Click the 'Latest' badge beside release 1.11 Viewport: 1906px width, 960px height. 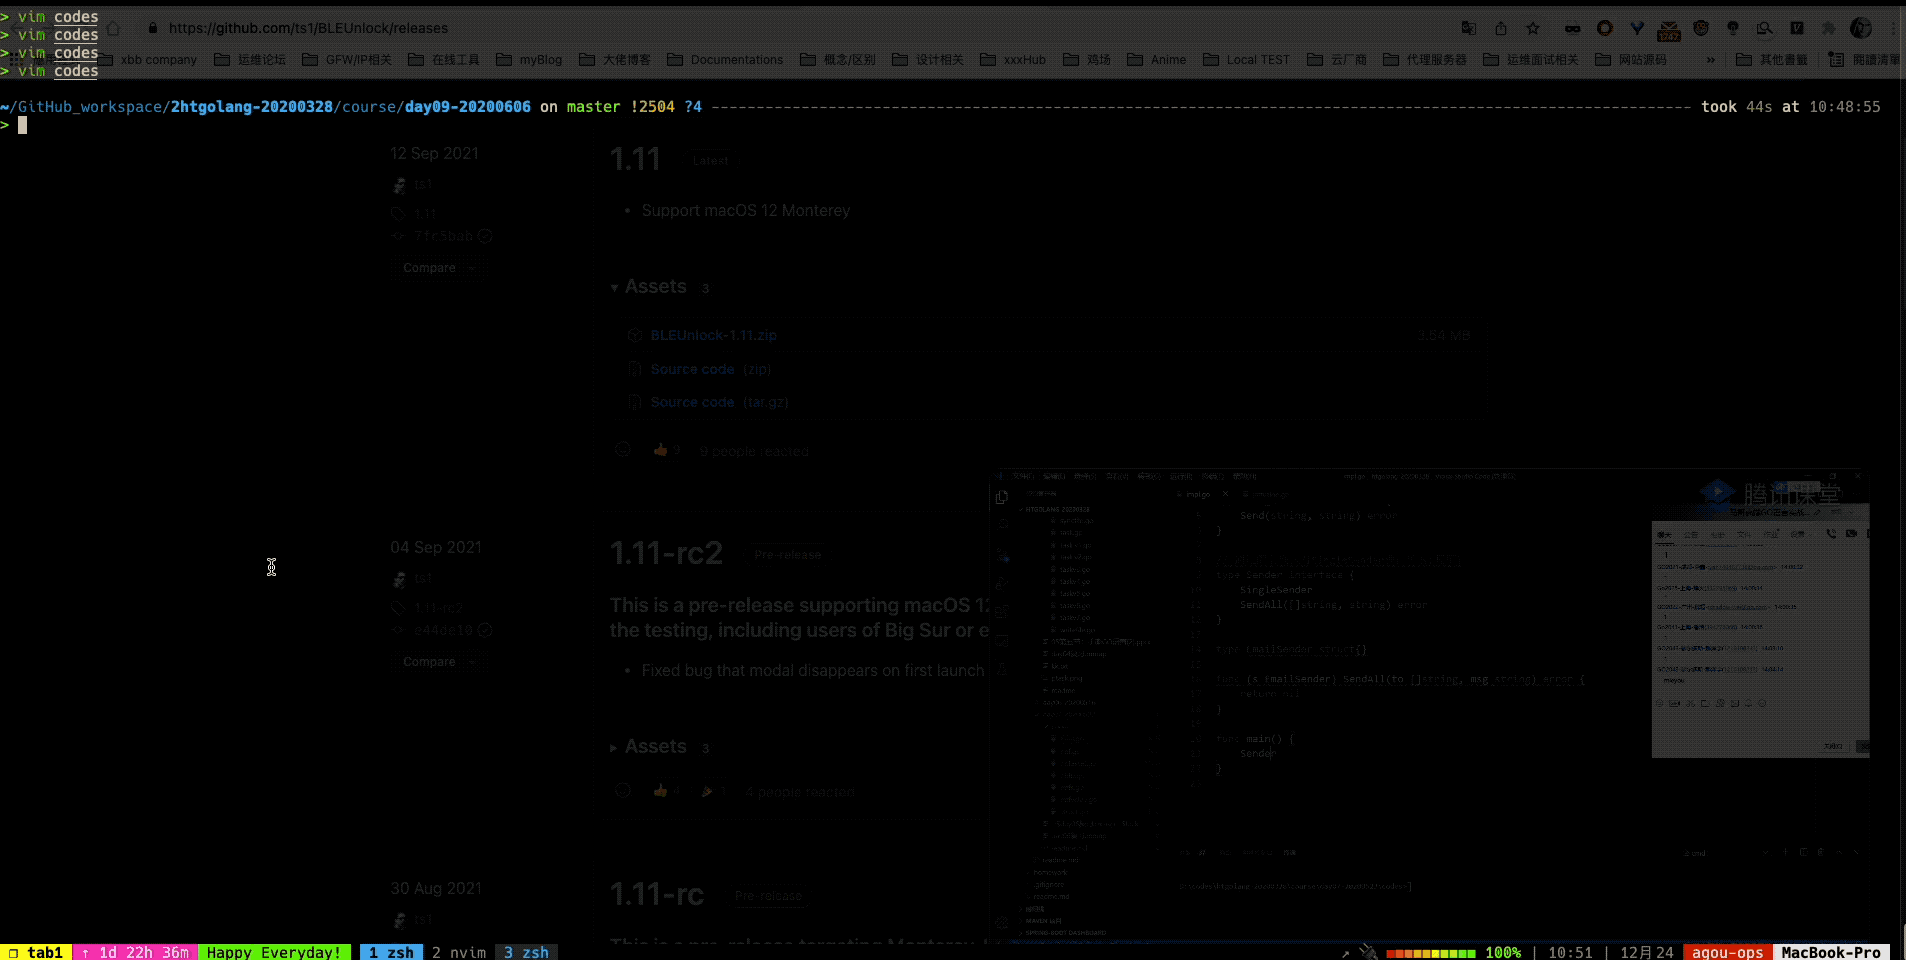[x=711, y=160]
